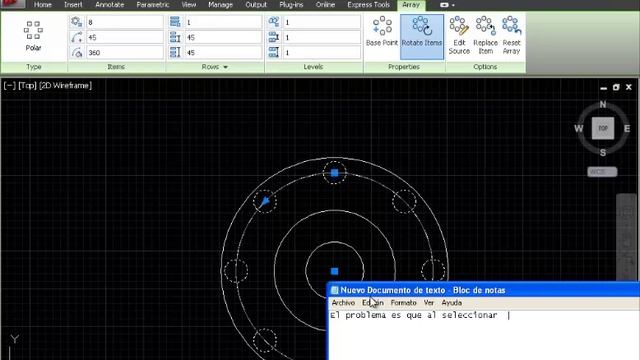Edit the row spacing field

(223, 38)
